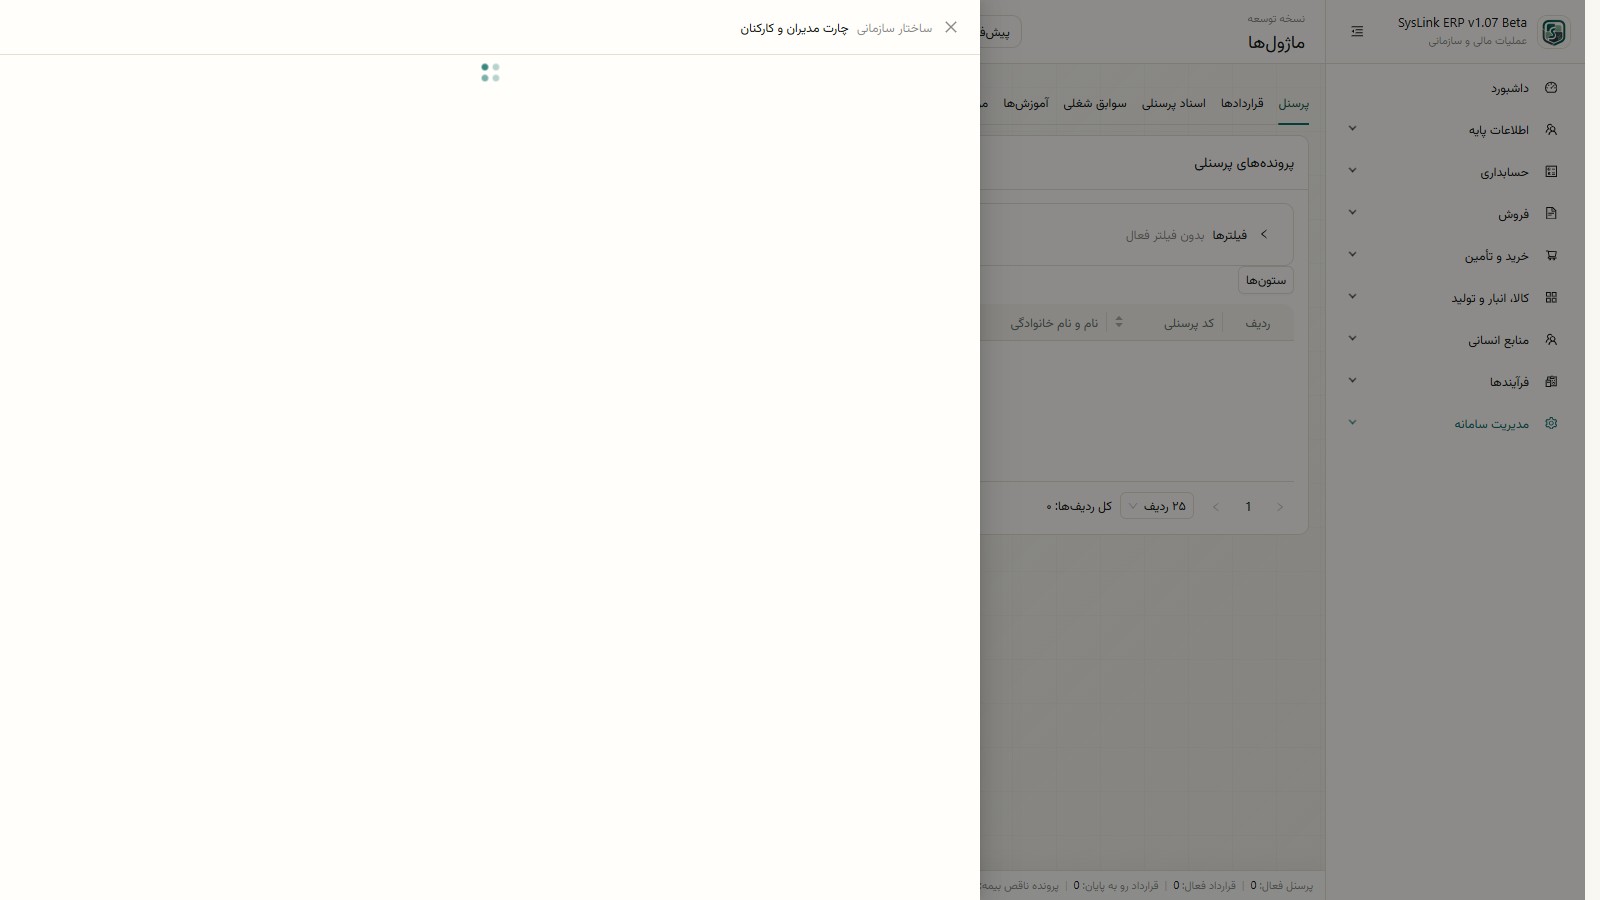Switch to the قراردادها tab
Image resolution: width=1600 pixels, height=900 pixels.
(1242, 104)
